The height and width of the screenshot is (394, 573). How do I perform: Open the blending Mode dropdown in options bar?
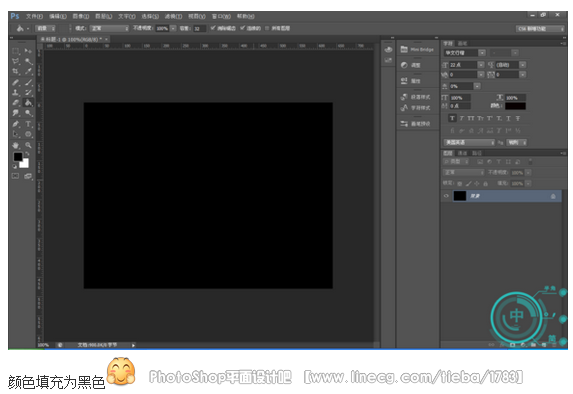coord(109,28)
